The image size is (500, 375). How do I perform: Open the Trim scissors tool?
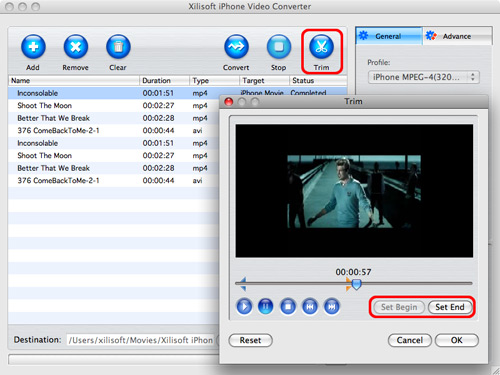[321, 46]
